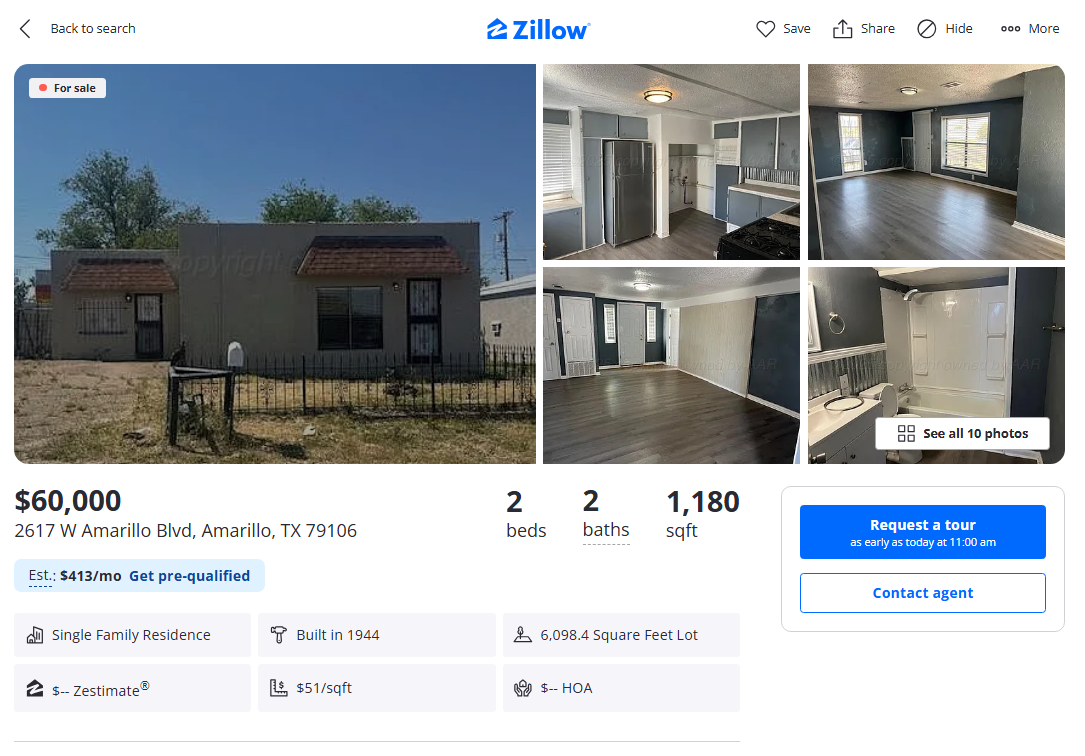Screen dimensions: 1085x756
Task: Click See all 10 photos button
Action: [963, 434]
